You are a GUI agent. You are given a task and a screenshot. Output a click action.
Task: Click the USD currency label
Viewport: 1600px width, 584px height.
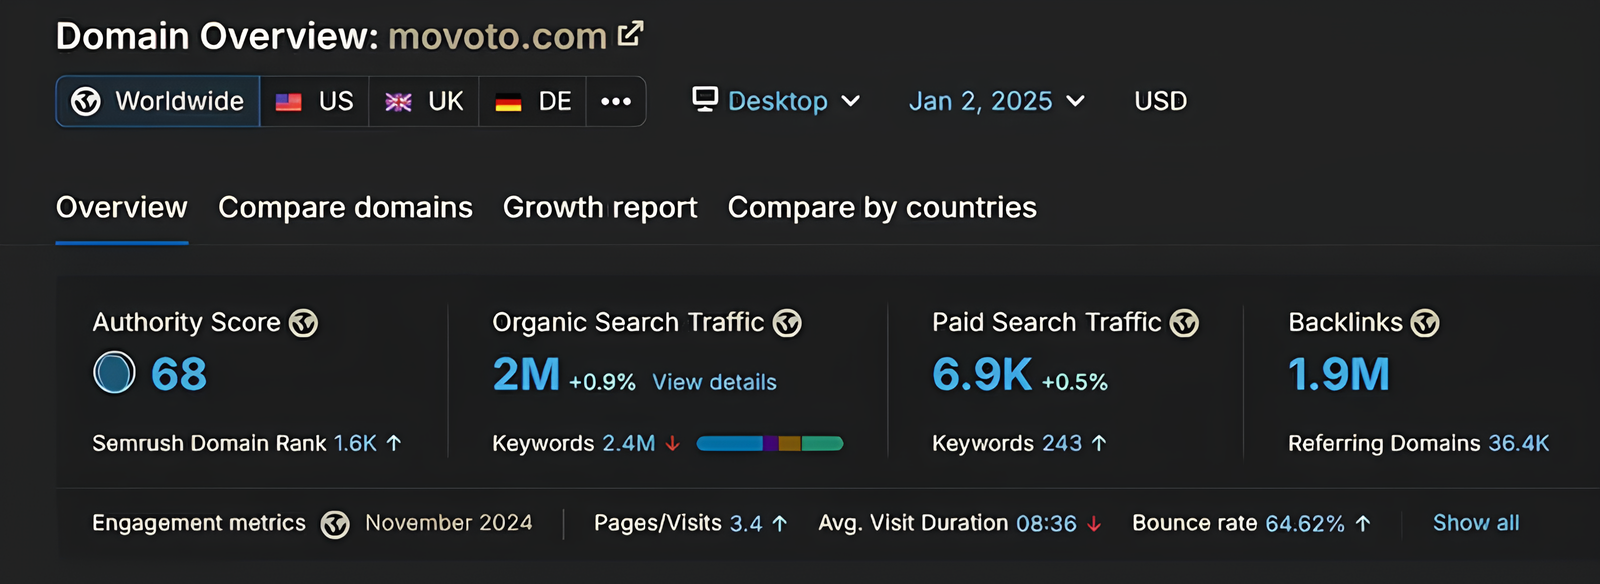[x=1161, y=101]
